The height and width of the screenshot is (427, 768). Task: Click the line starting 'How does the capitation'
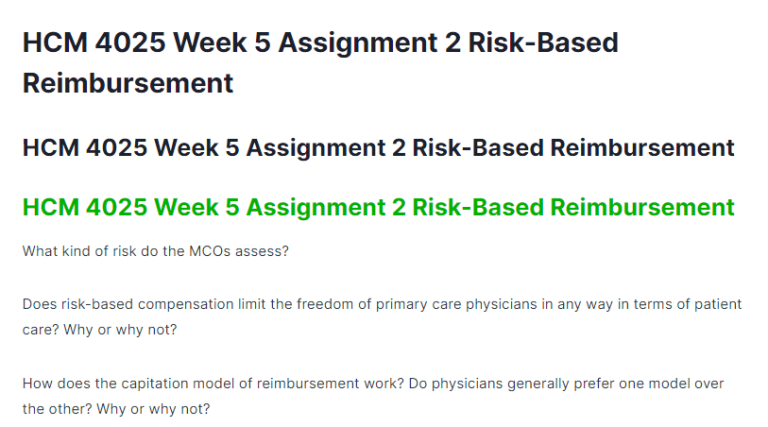[x=373, y=383]
